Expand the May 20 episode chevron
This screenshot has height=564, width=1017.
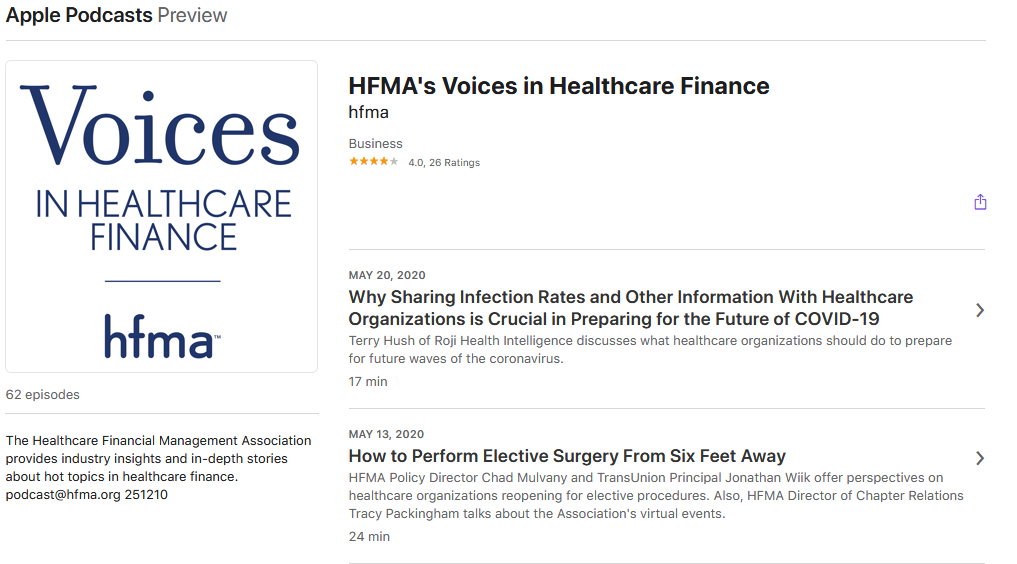coord(980,311)
